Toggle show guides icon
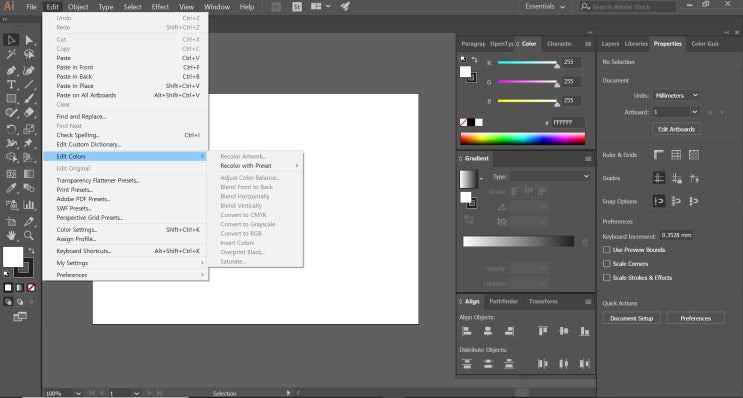 pos(659,178)
